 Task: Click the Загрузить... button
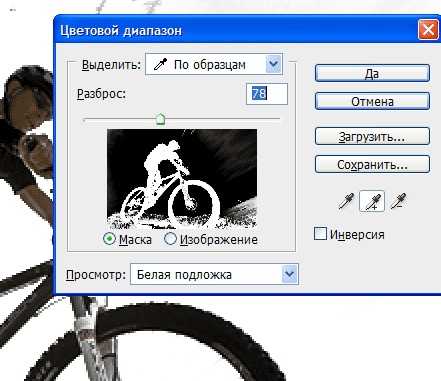coord(372,136)
